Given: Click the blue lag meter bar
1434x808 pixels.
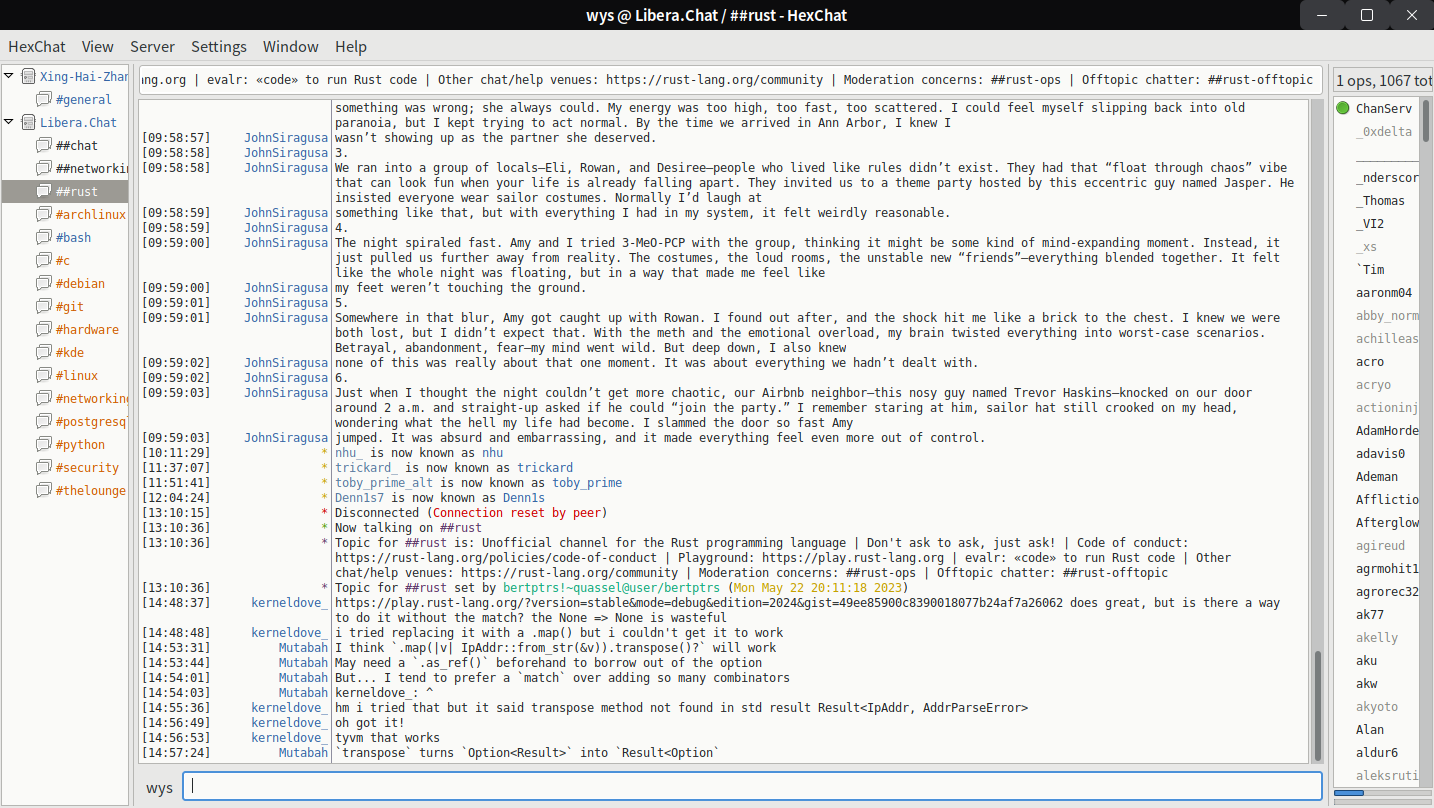Looking at the screenshot, I should point(1349,793).
